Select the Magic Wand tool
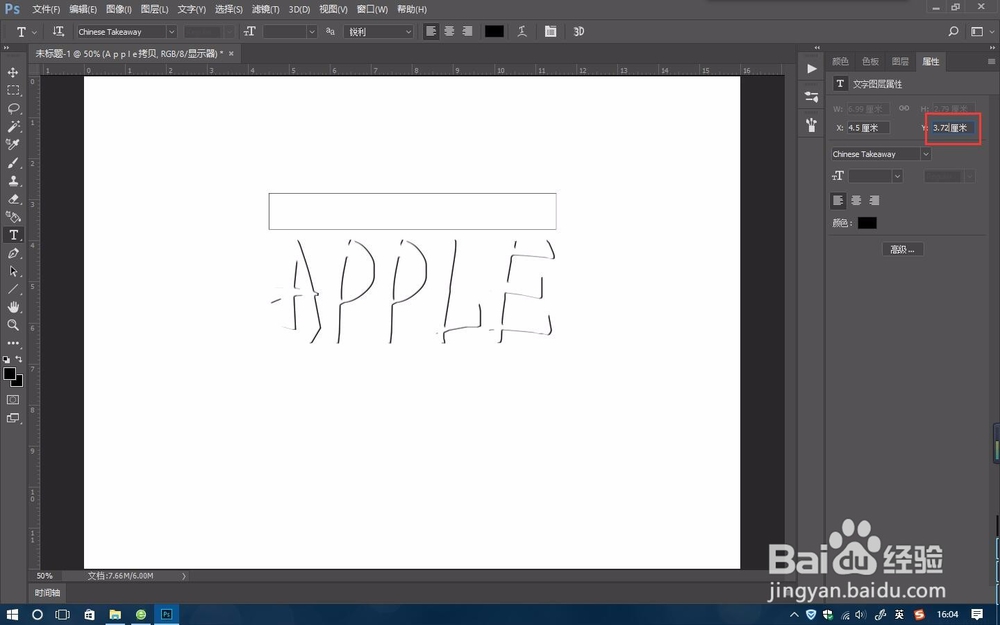Screen dimensions: 1000x625 pos(13,126)
